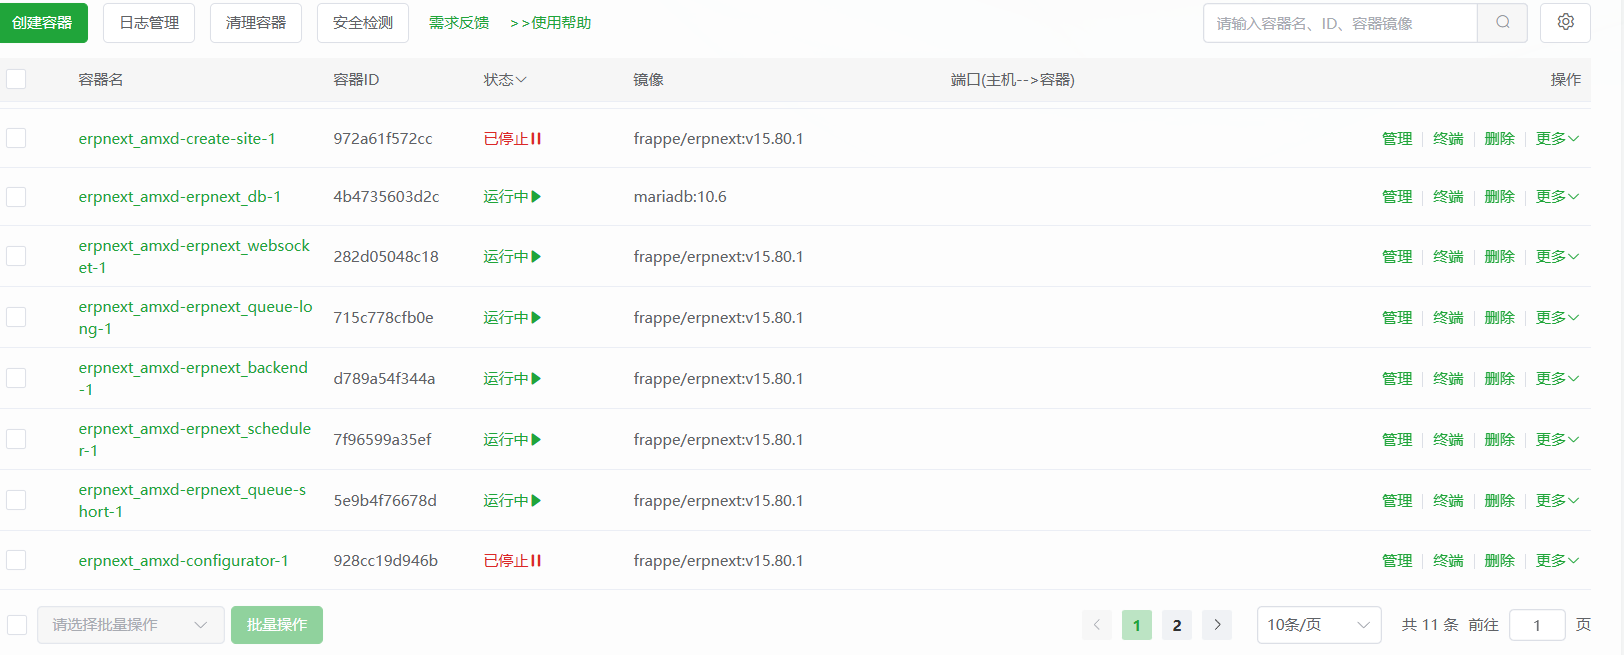Open the 使用帮助 help link
Screen dimensions: 1624x655
coord(551,23)
